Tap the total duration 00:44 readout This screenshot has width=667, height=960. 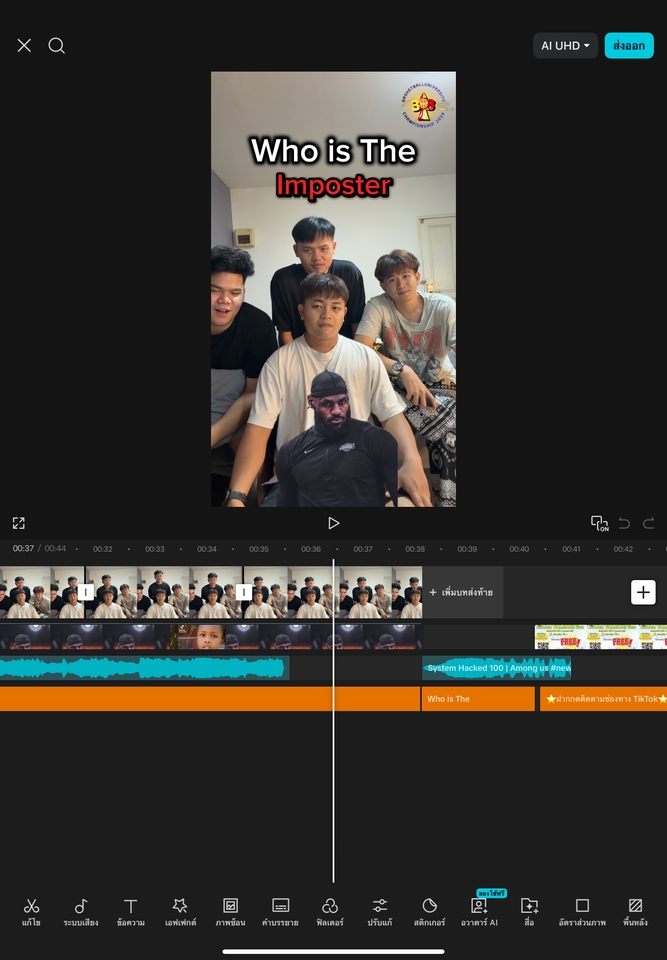[55, 549]
